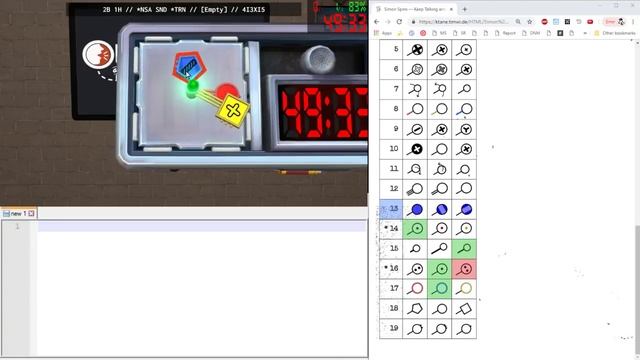Screen dimensions: 640x360
Task: Click row 7 middle symbol in table
Action: pos(440,89)
